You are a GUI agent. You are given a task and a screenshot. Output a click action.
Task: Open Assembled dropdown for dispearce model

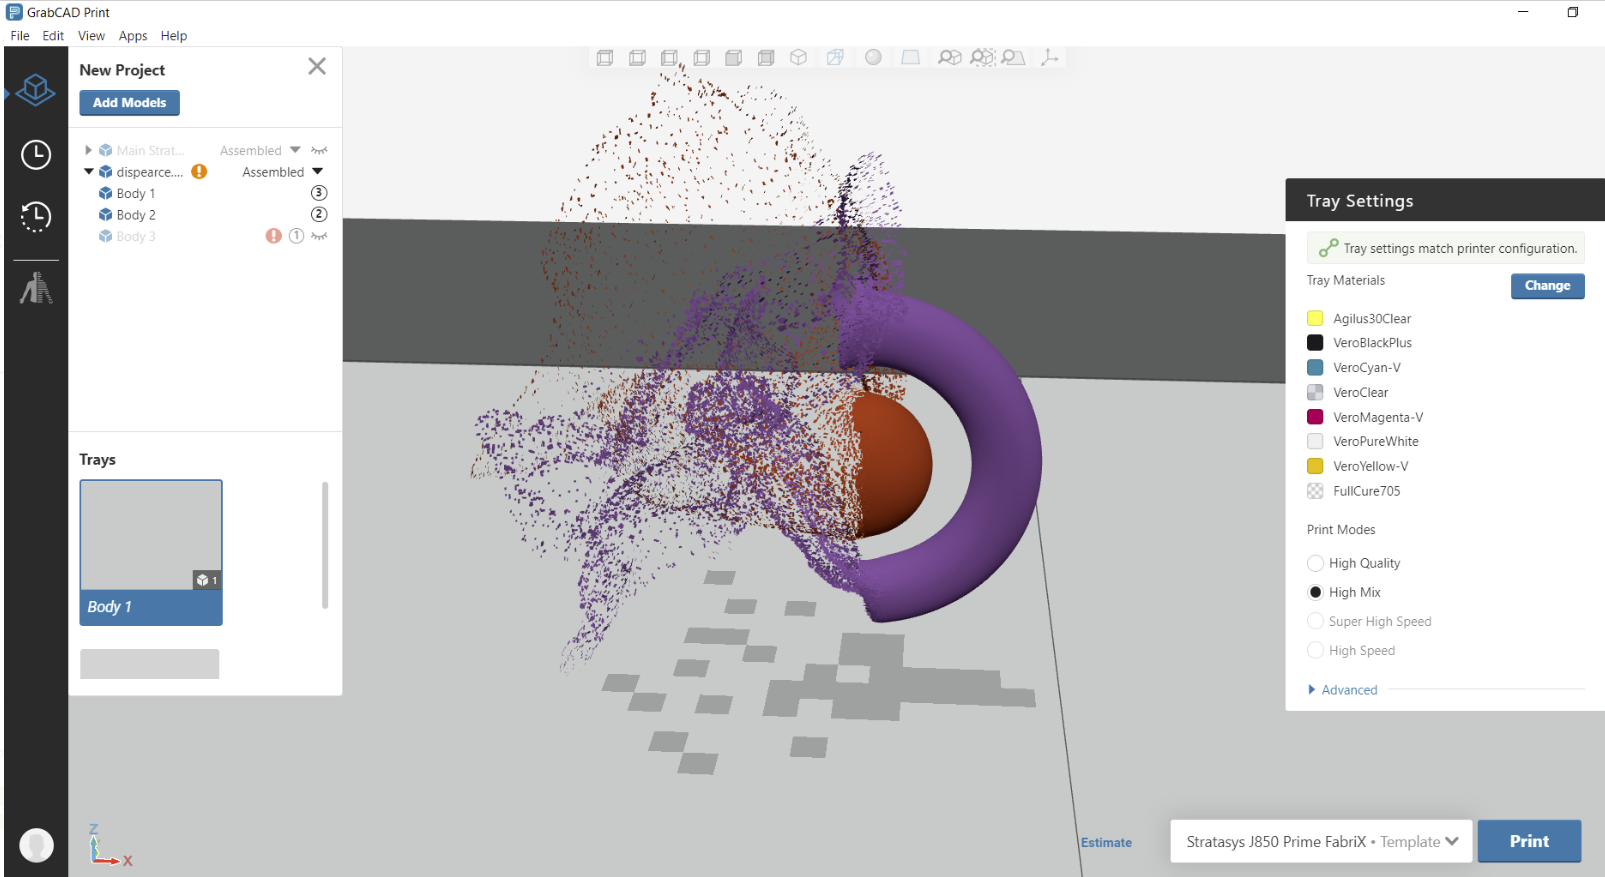click(318, 172)
